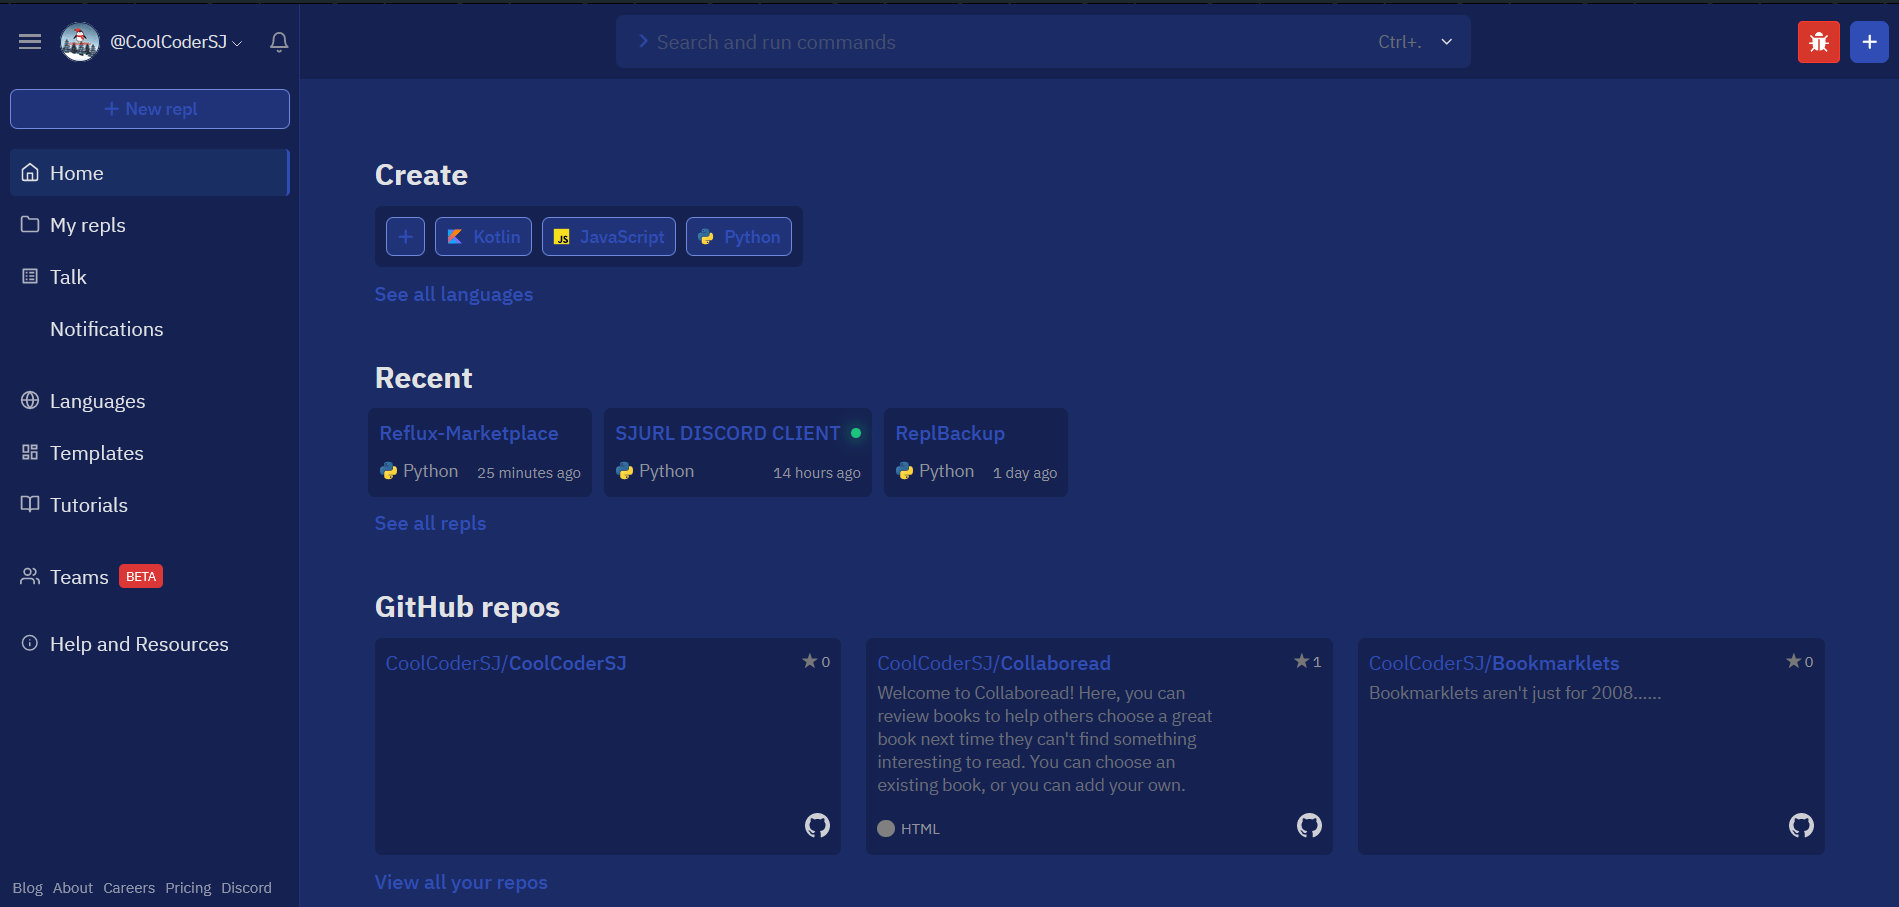
Task: Click the star count on CoolCoderSJ/CoolCoderSJ card
Action: tap(816, 661)
